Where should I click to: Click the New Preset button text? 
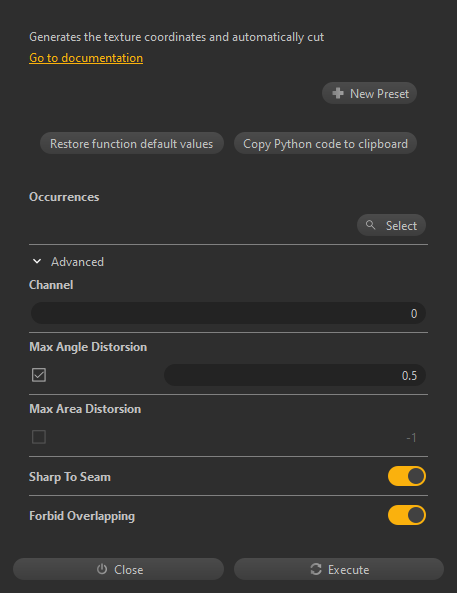tap(379, 93)
